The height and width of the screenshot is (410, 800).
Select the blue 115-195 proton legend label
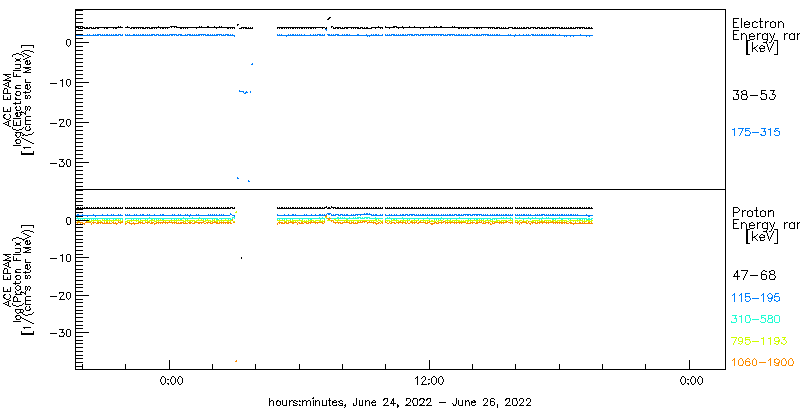pos(756,298)
